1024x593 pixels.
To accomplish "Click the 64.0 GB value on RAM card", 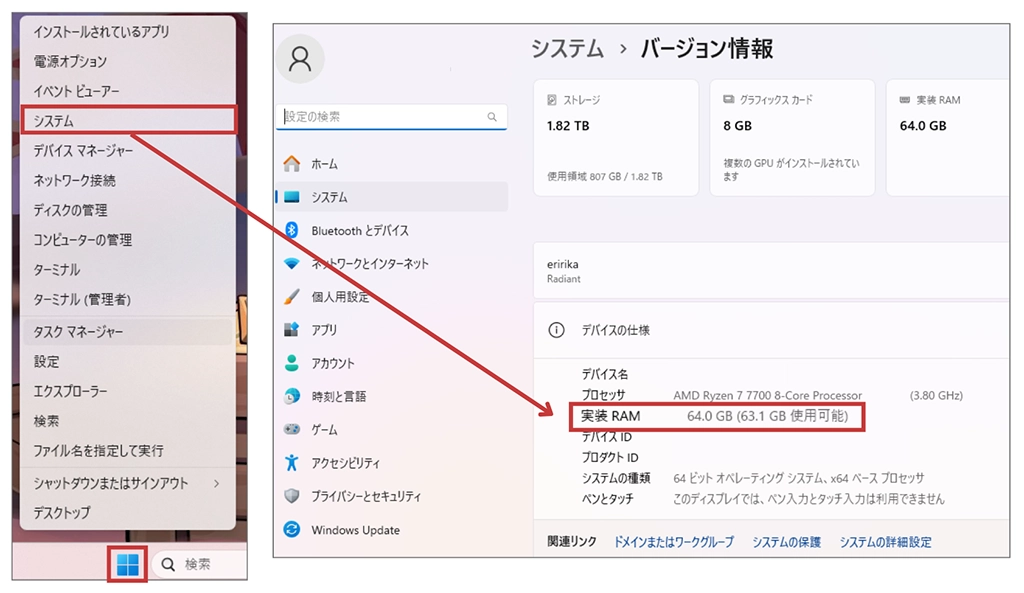I will pyautogui.click(x=923, y=126).
